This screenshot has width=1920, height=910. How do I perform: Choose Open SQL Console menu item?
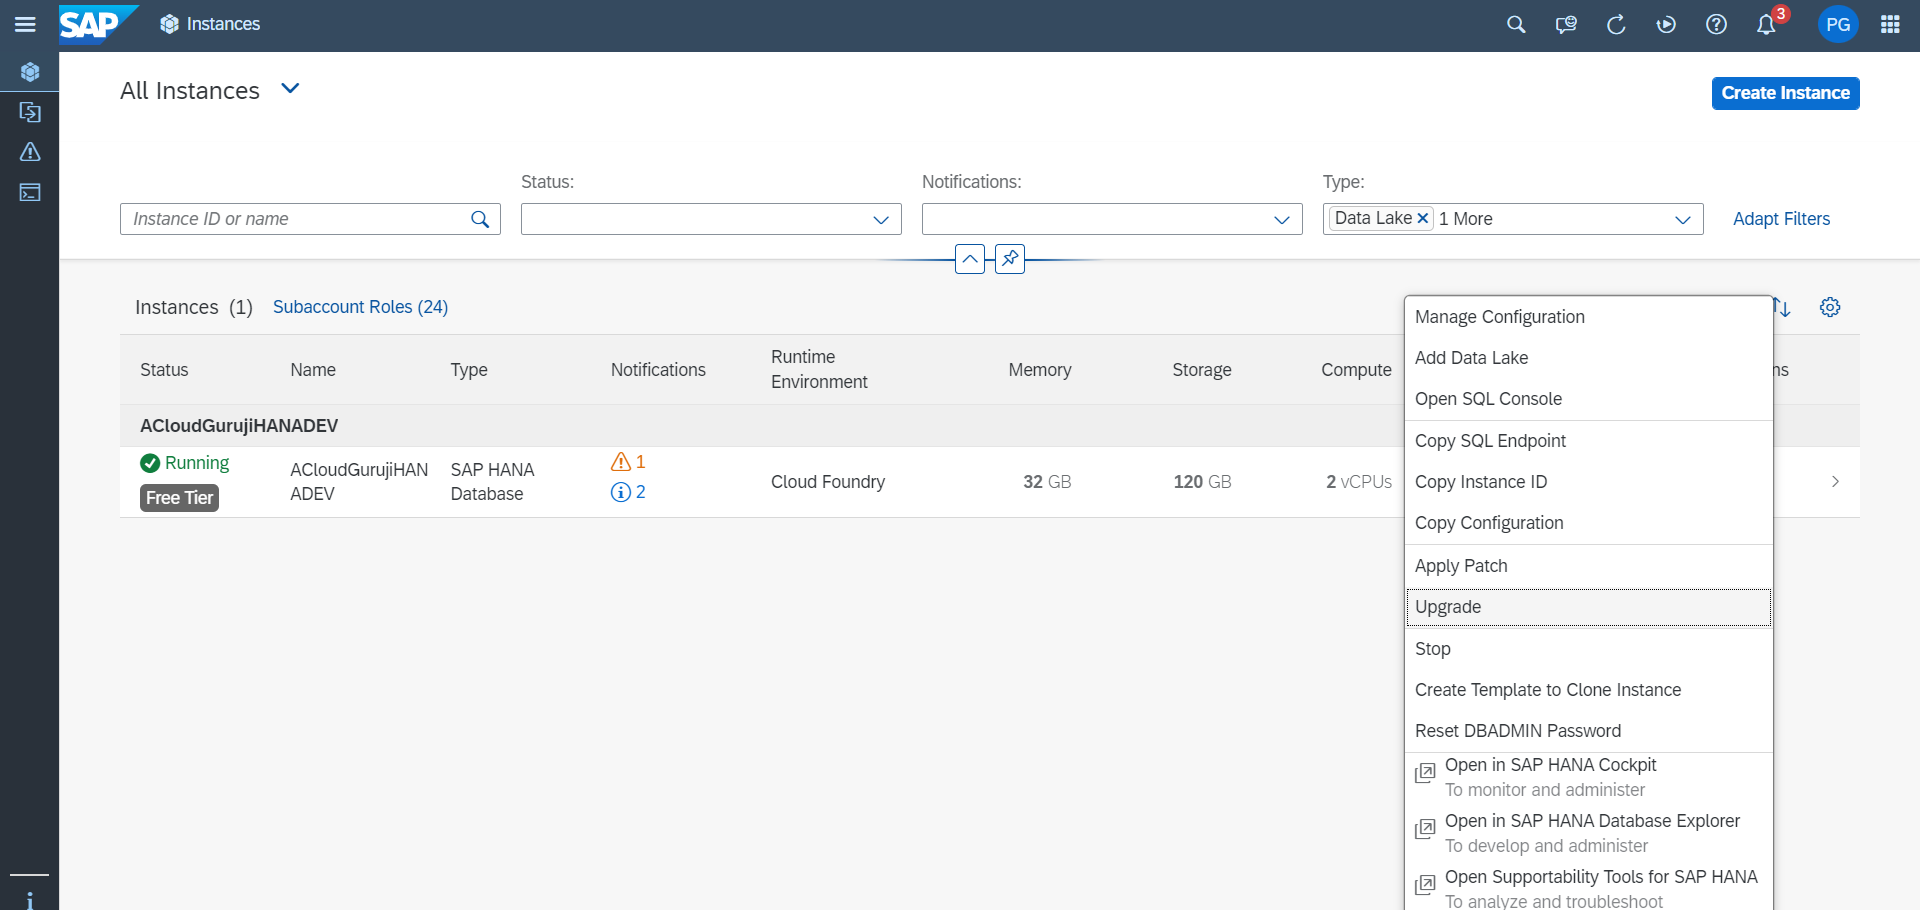pyautogui.click(x=1488, y=399)
